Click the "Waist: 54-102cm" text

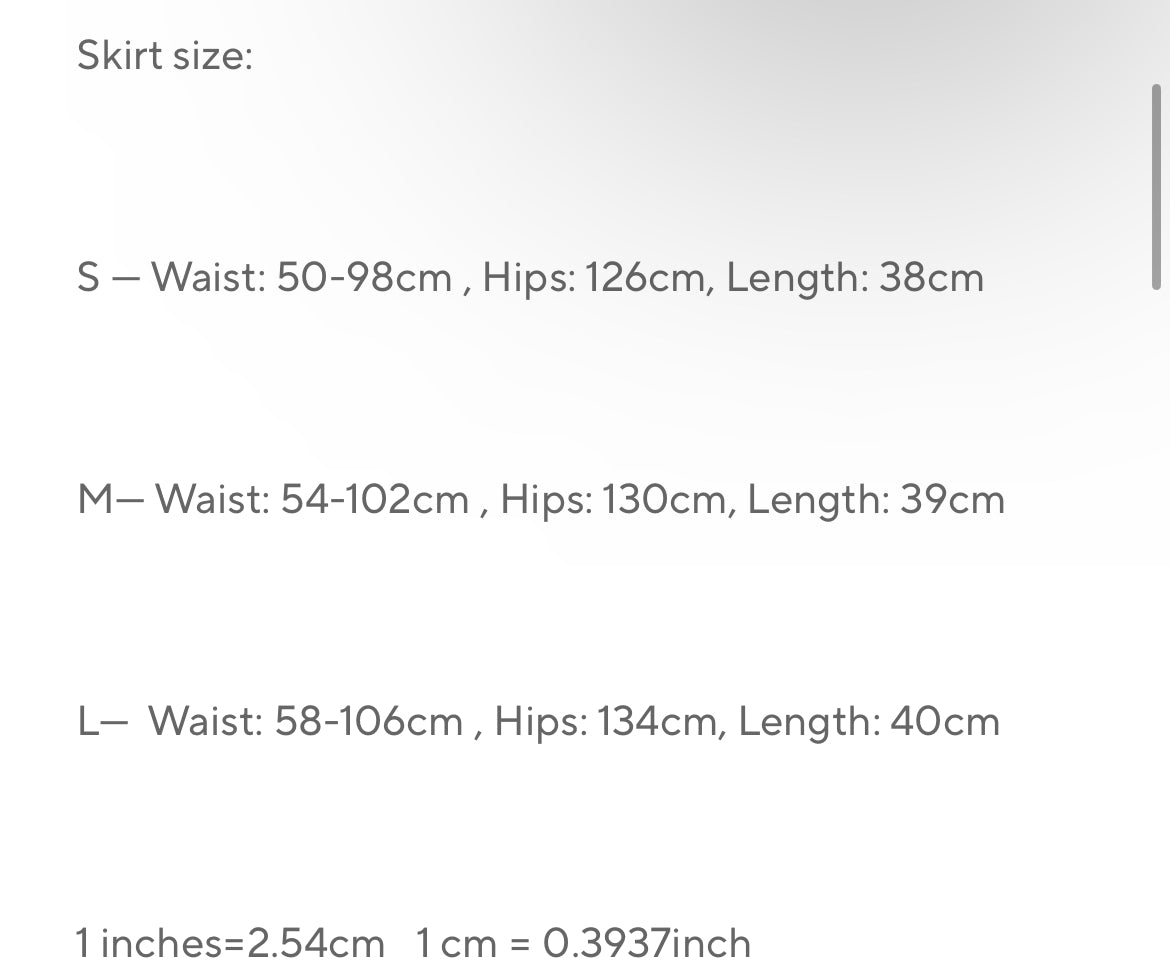pos(312,499)
